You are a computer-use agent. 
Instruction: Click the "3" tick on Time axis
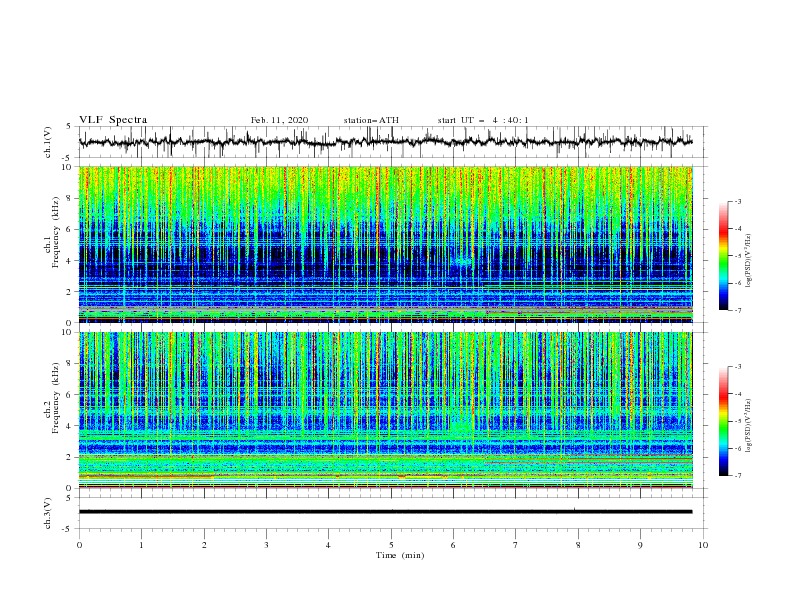pos(267,545)
